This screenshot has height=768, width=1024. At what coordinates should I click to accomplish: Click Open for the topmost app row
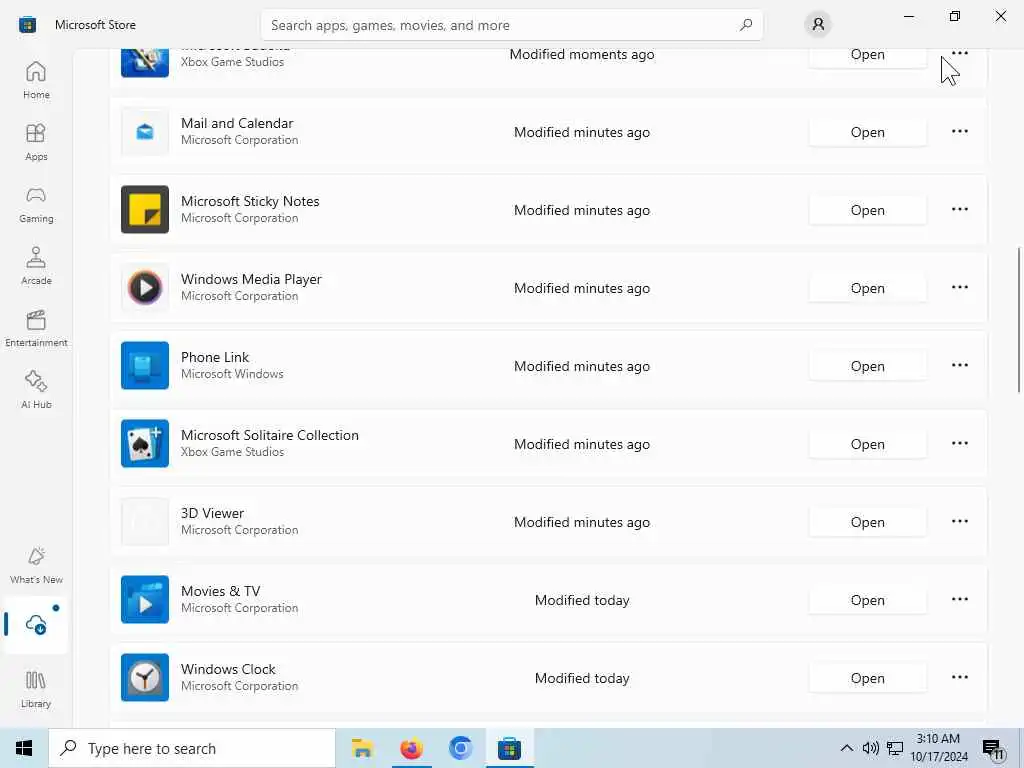pyautogui.click(x=867, y=56)
